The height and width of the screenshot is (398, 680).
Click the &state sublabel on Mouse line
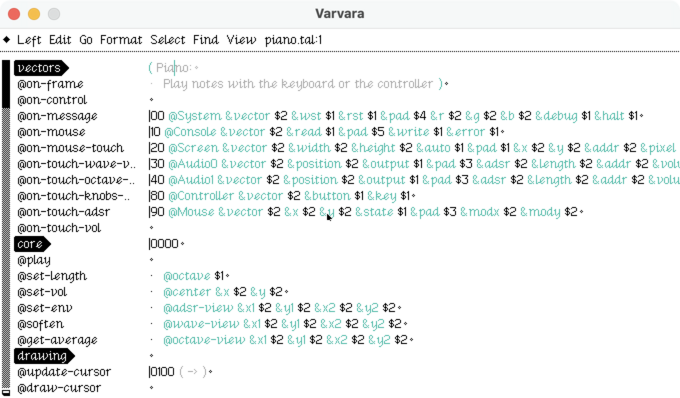tap(374, 212)
